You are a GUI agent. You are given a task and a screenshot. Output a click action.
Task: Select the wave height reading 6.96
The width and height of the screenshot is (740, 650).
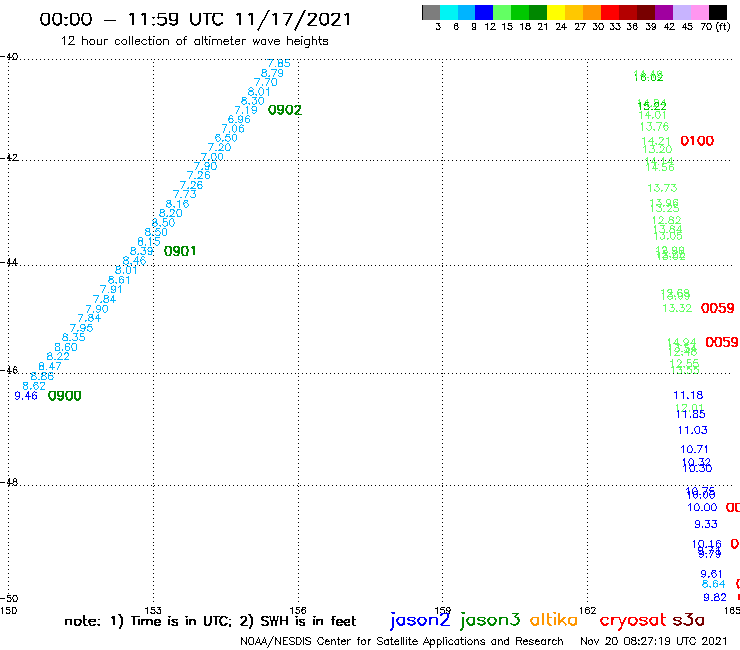point(239,119)
